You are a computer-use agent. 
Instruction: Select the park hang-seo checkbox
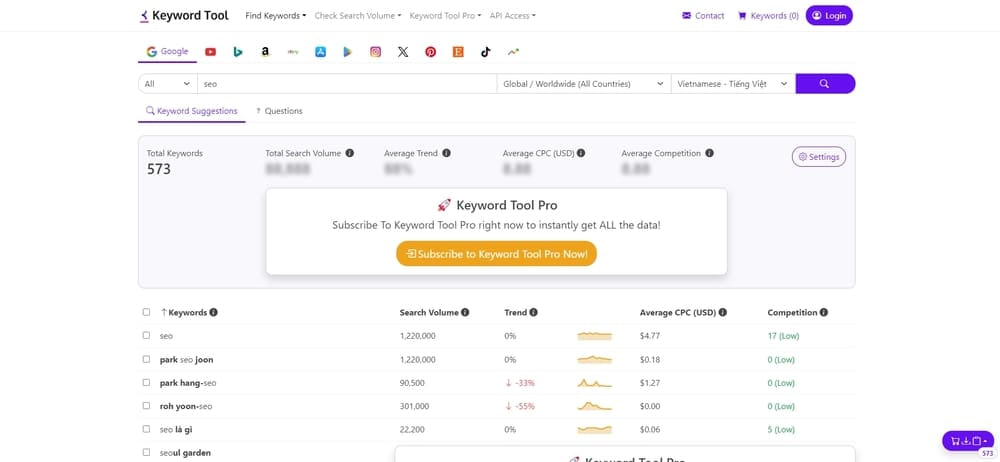(147, 382)
